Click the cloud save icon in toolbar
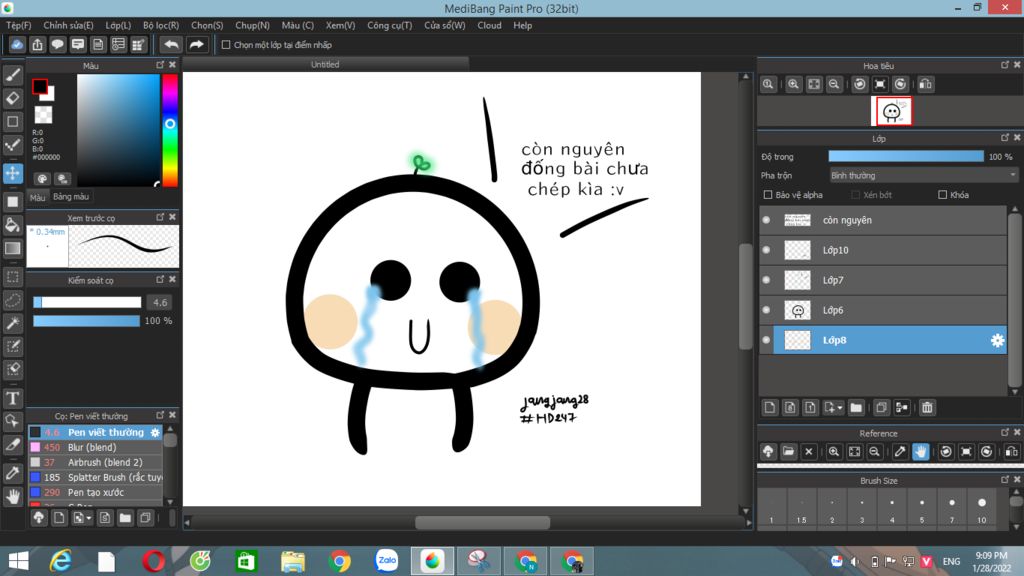 17,44
